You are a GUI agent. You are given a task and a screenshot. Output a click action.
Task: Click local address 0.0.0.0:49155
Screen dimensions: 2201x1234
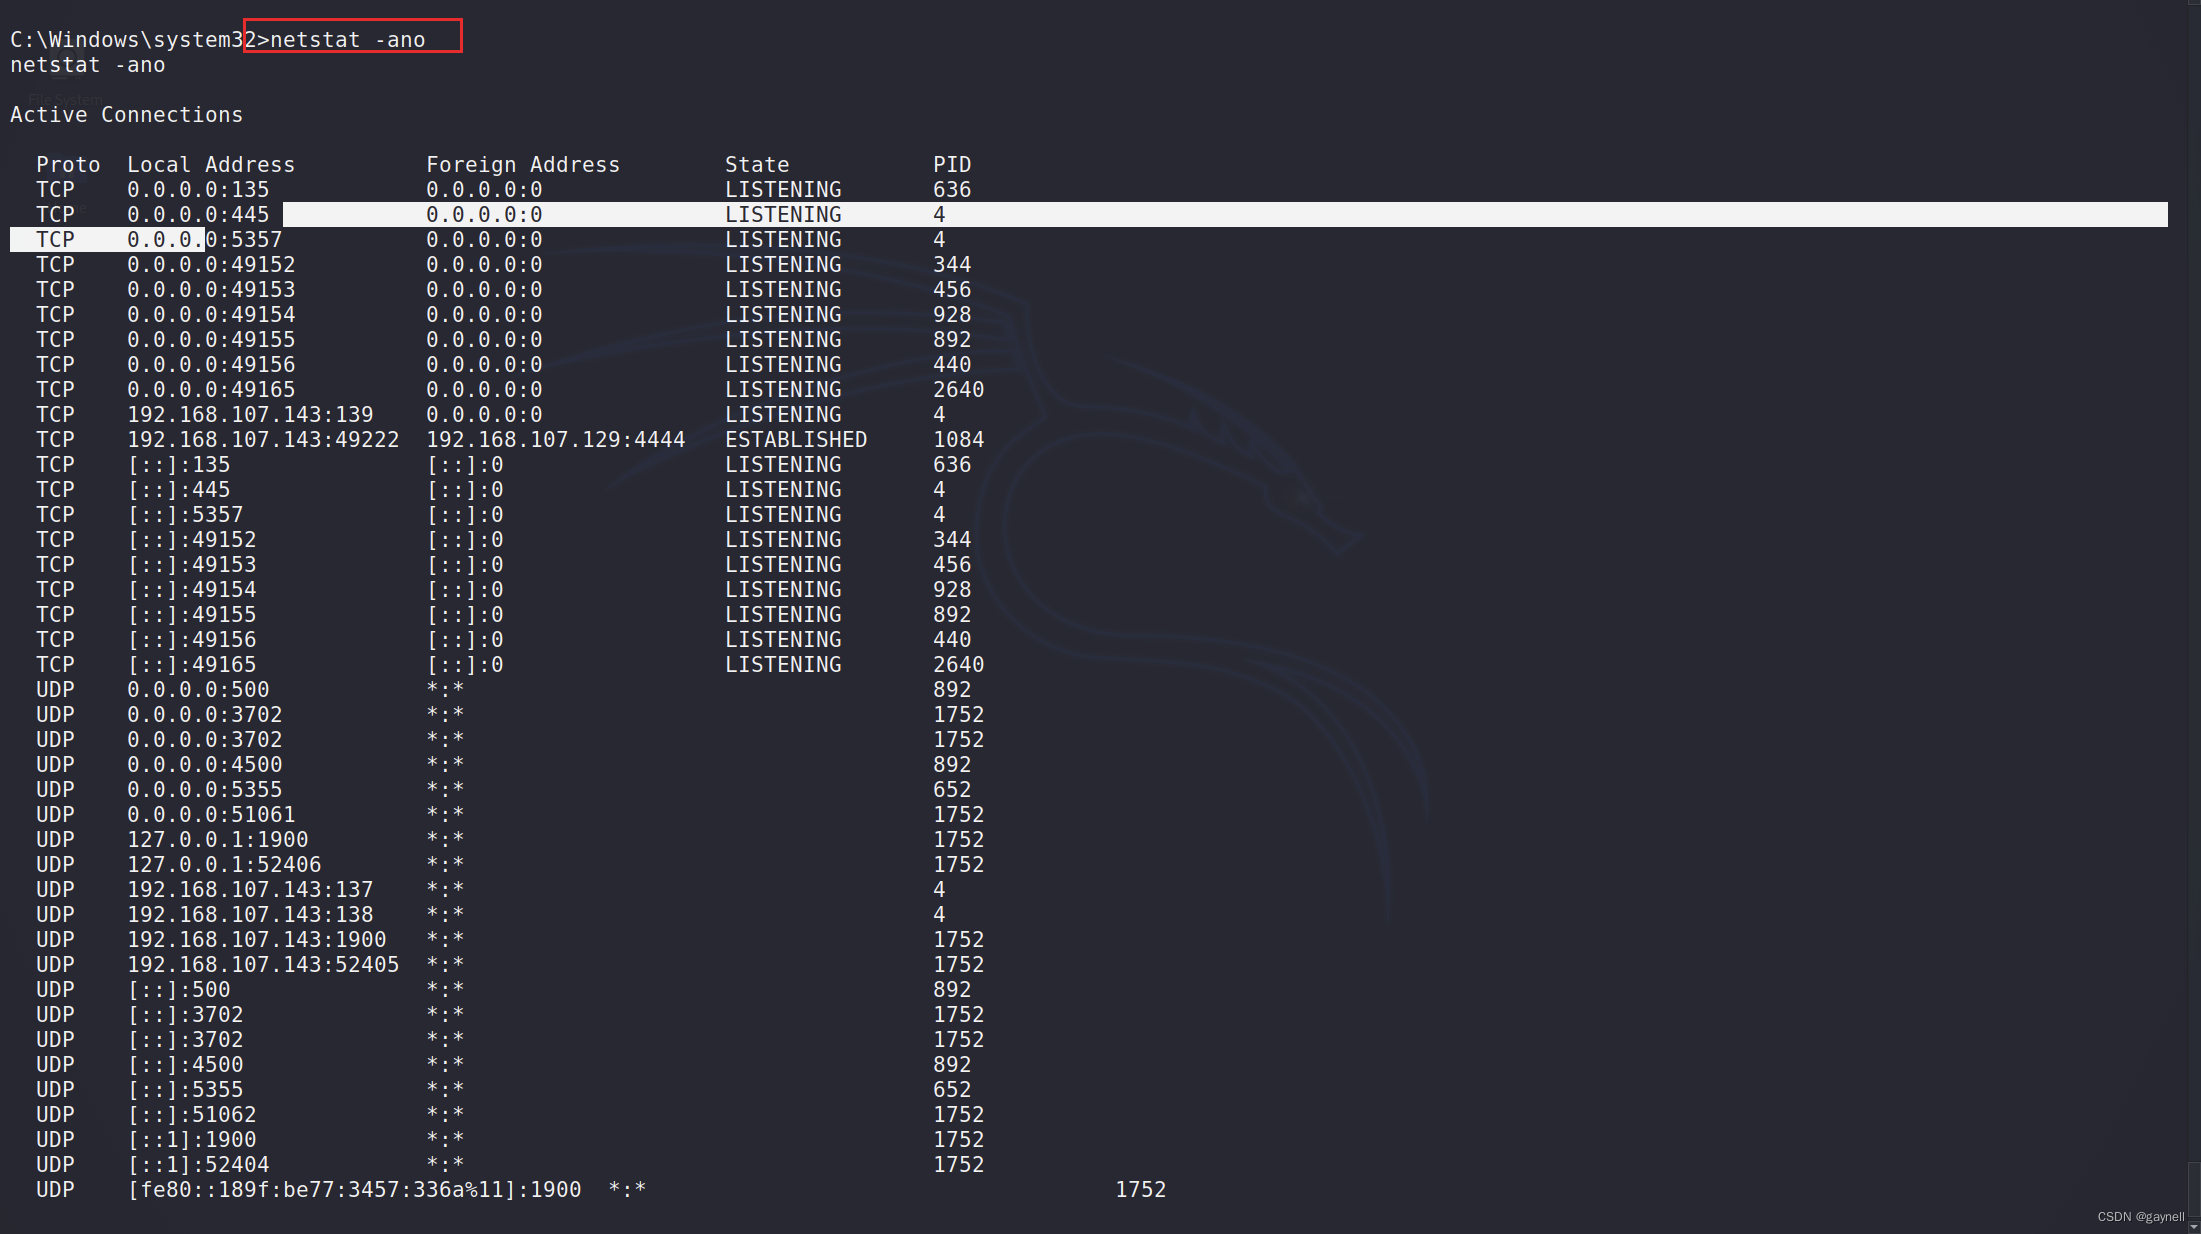point(211,340)
